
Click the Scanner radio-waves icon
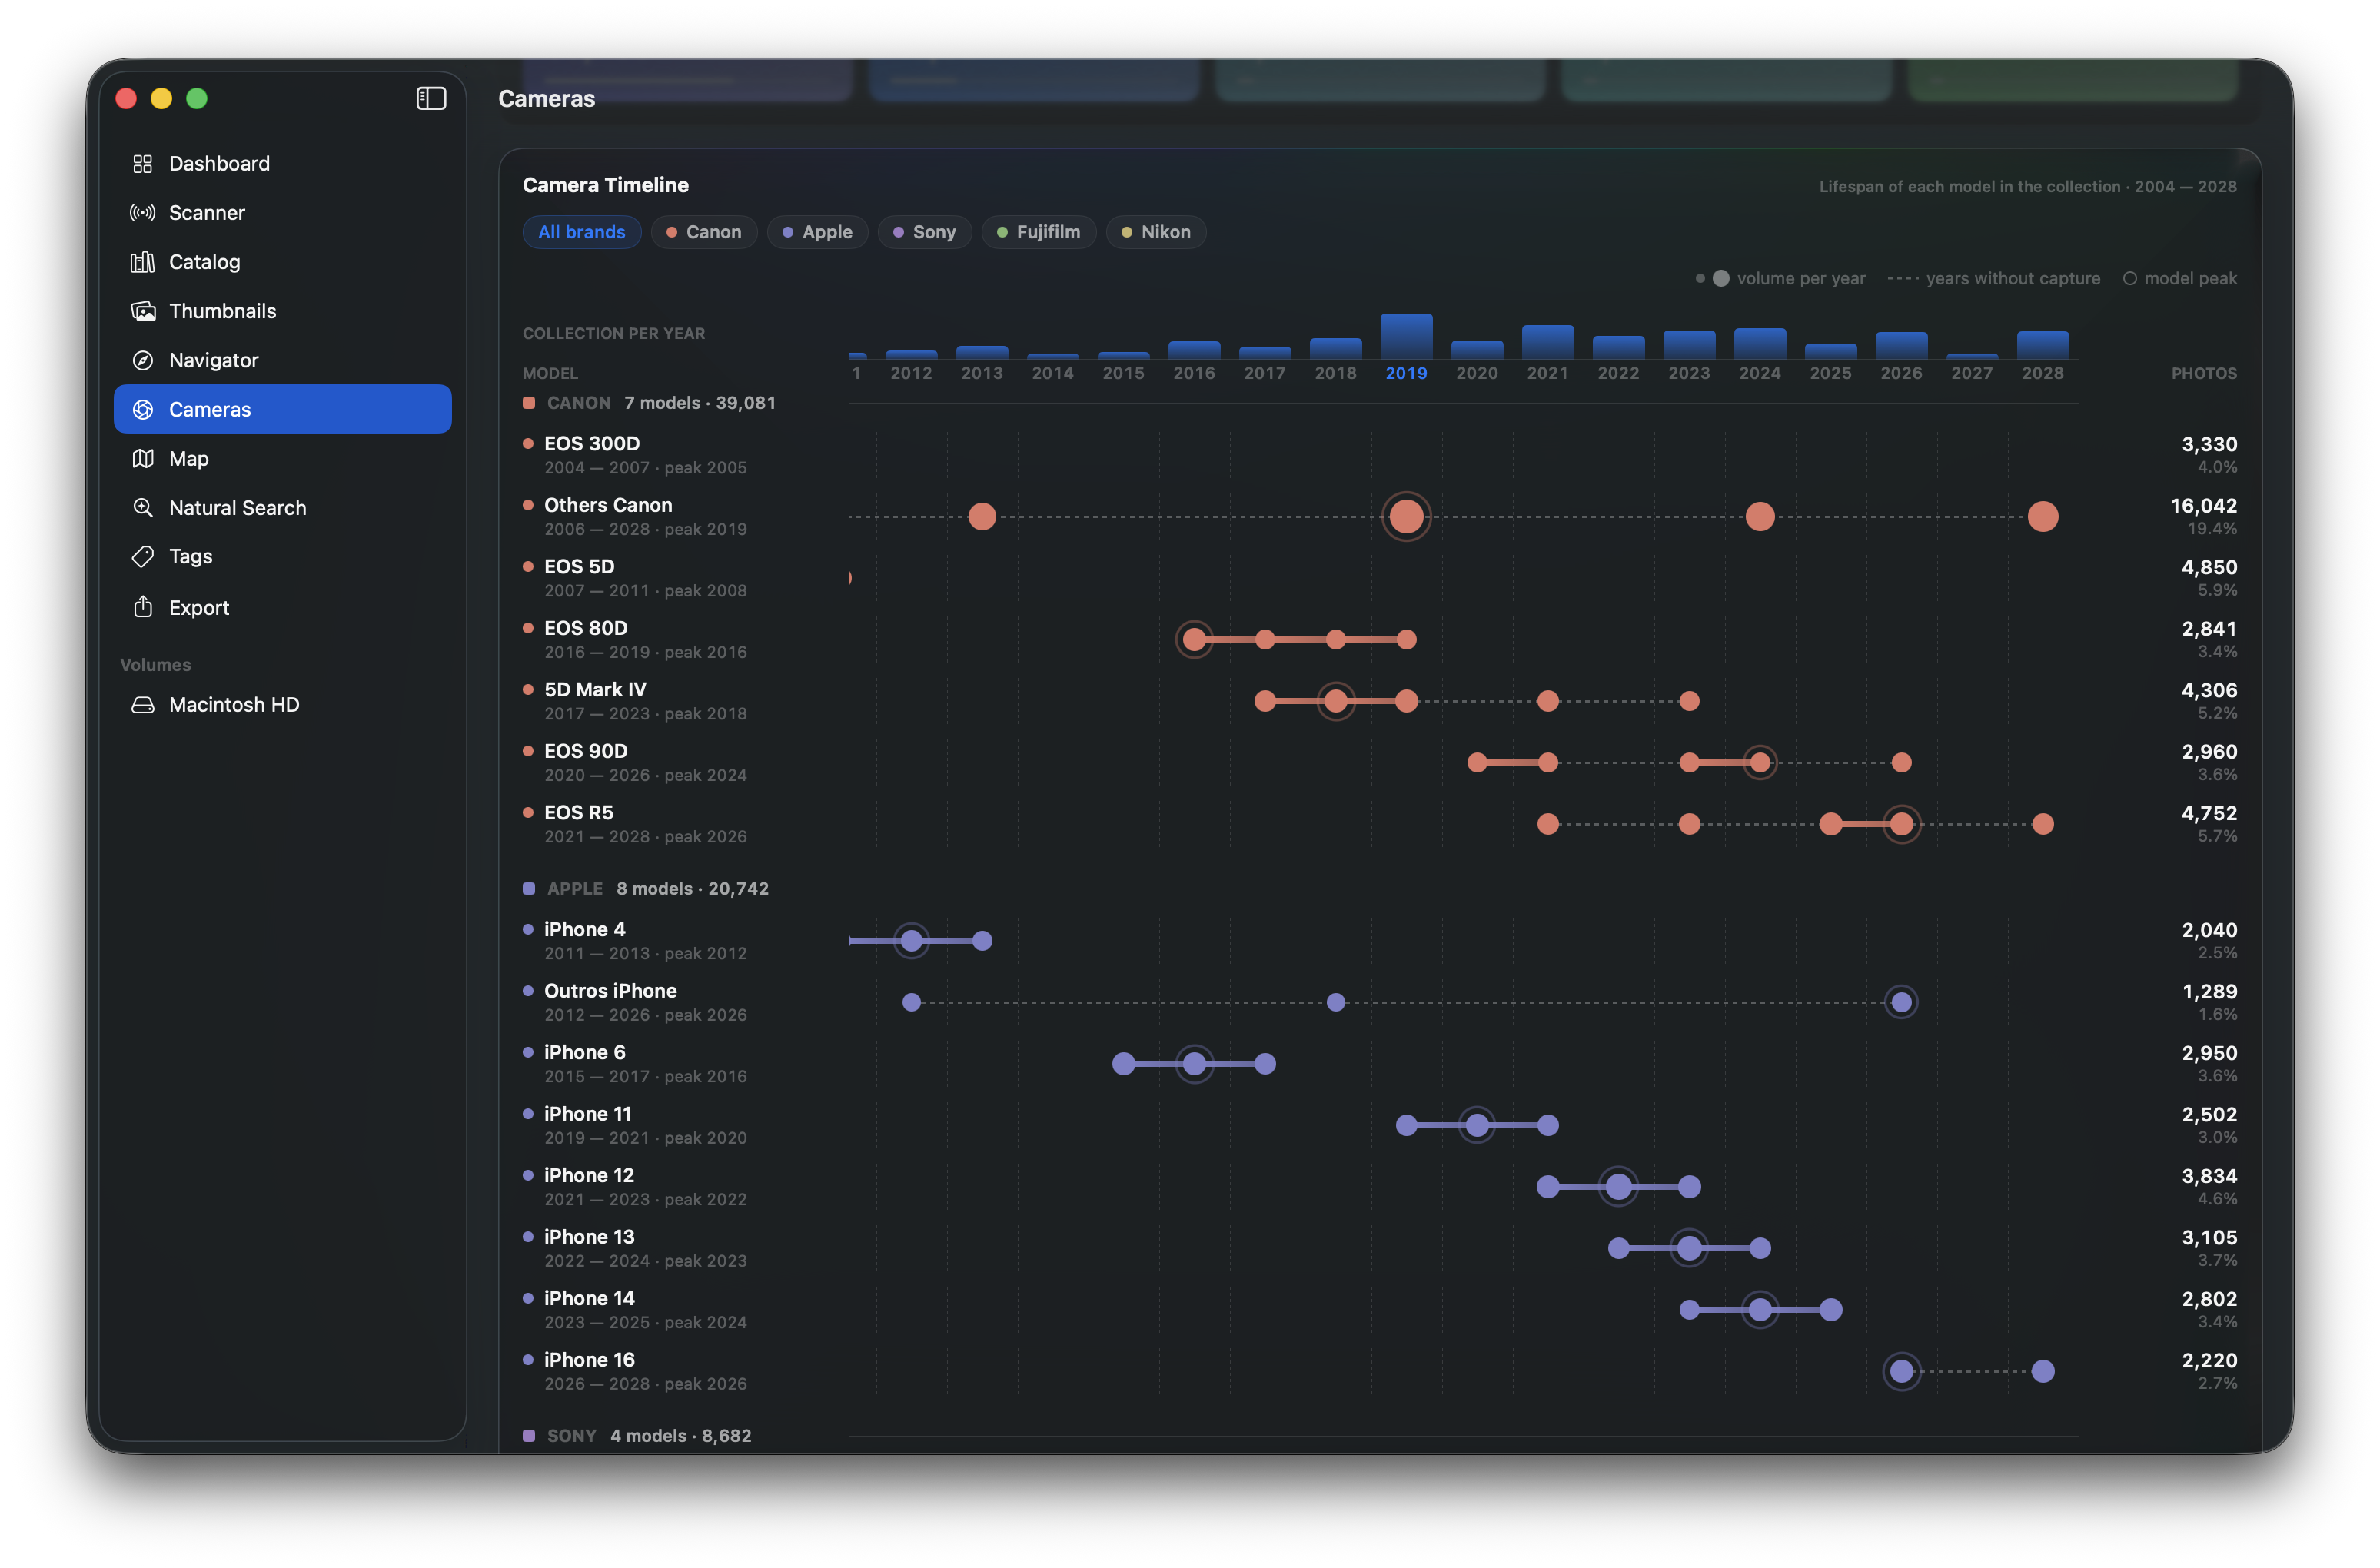coord(143,212)
